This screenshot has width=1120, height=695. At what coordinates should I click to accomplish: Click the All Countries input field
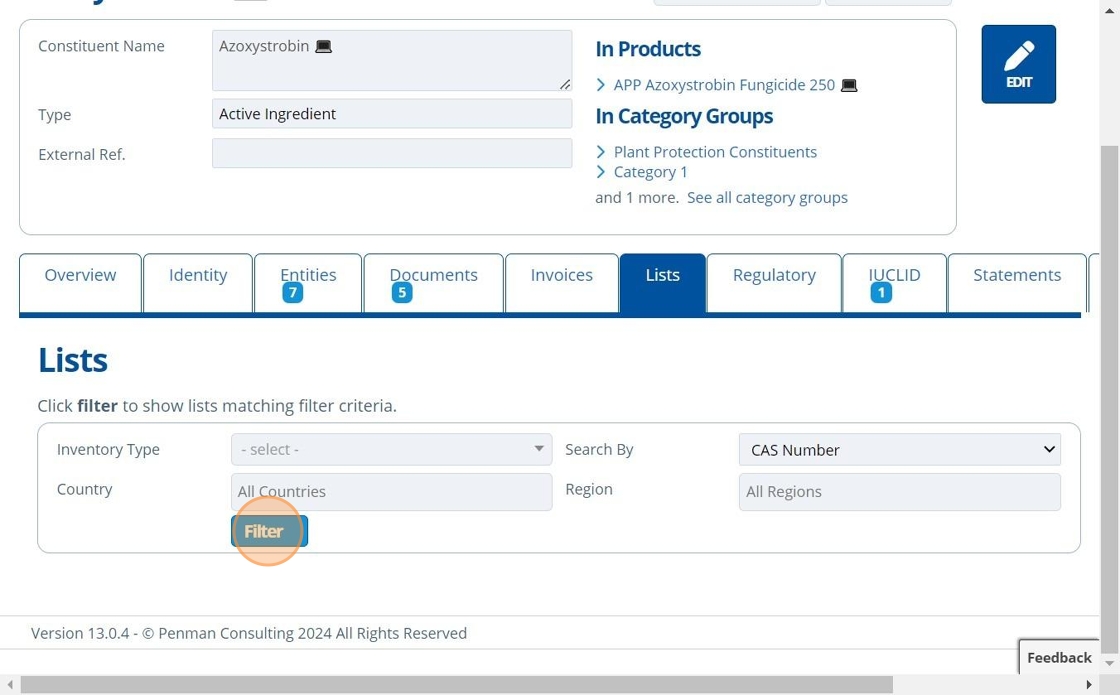[391, 492]
